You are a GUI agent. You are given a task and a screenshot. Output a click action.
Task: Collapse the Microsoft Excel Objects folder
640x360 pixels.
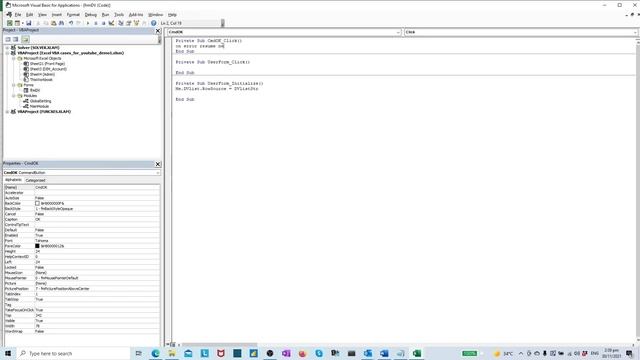[x=13, y=58]
